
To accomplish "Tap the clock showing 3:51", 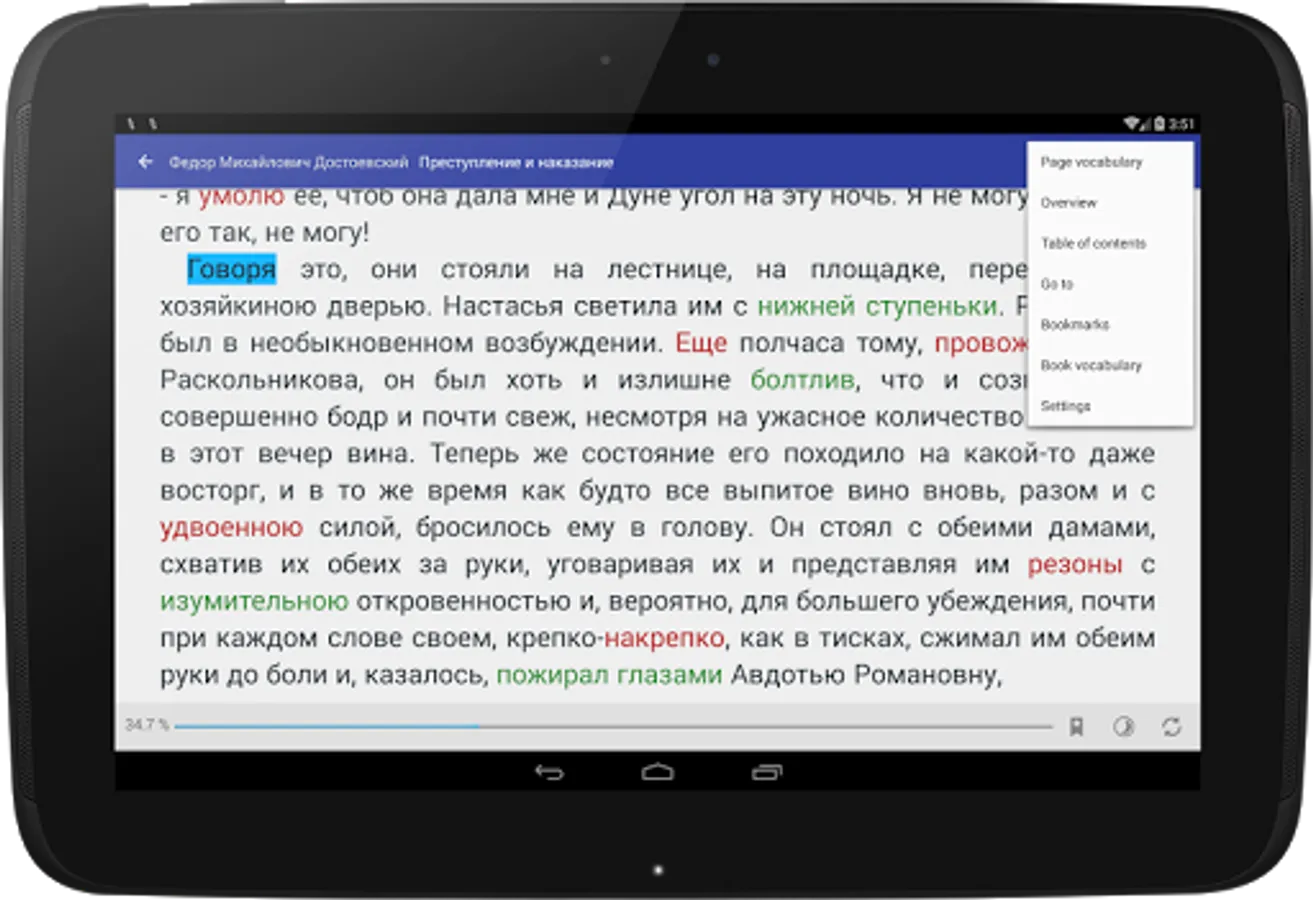I will point(1182,124).
